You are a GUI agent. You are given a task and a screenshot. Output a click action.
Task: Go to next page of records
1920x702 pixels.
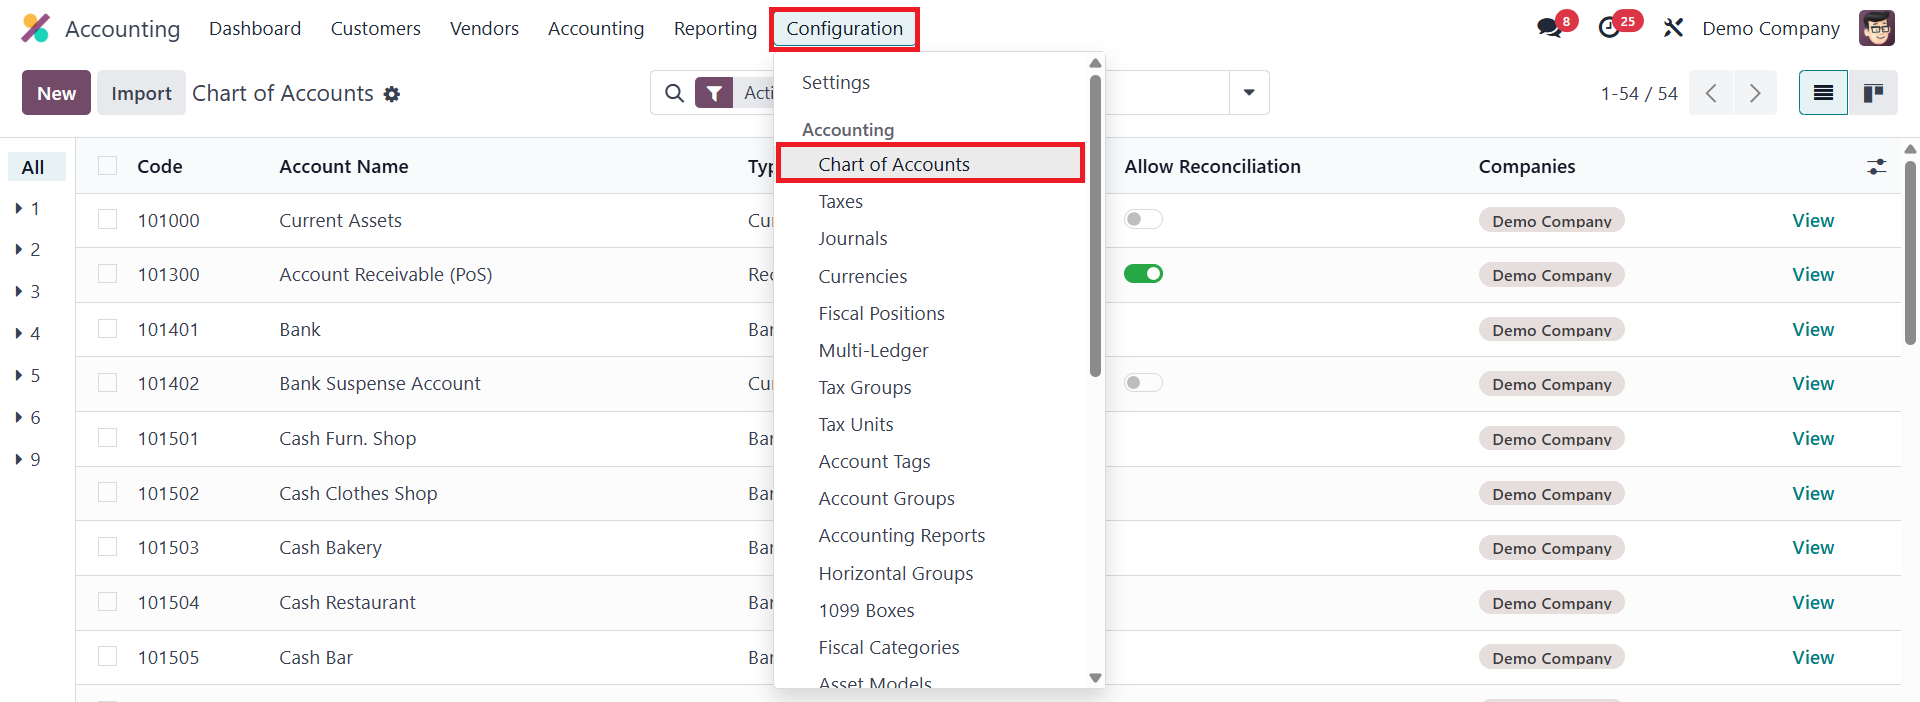pyautogui.click(x=1755, y=93)
